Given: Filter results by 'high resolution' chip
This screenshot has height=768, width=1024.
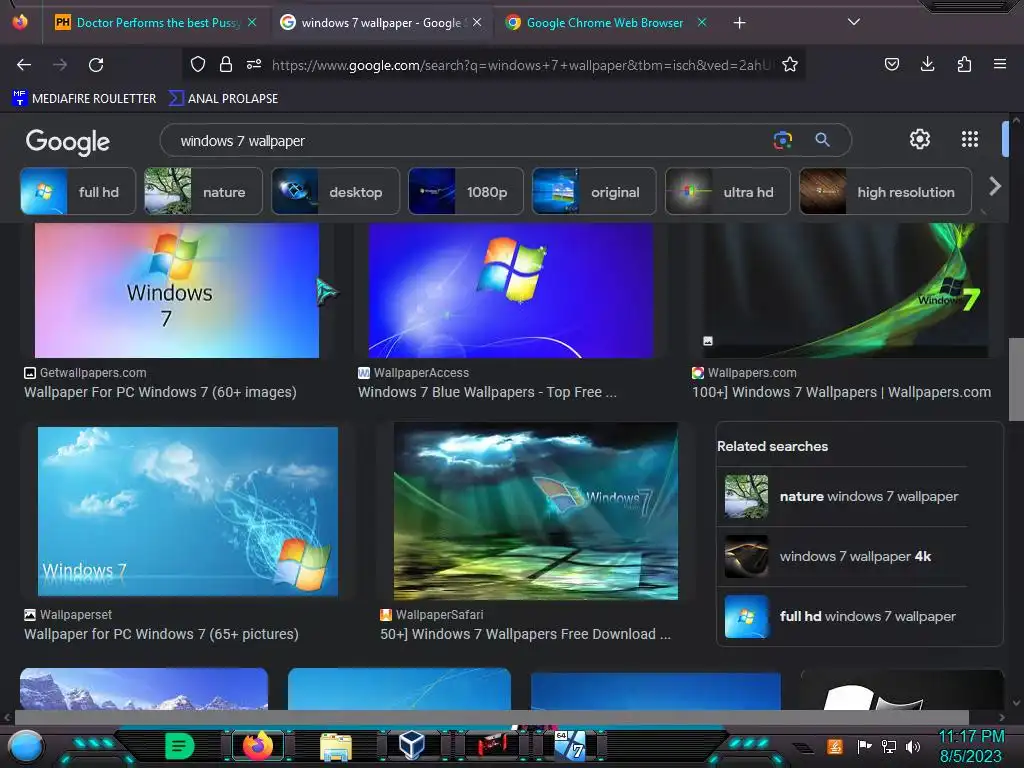Looking at the screenshot, I should coord(886,191).
